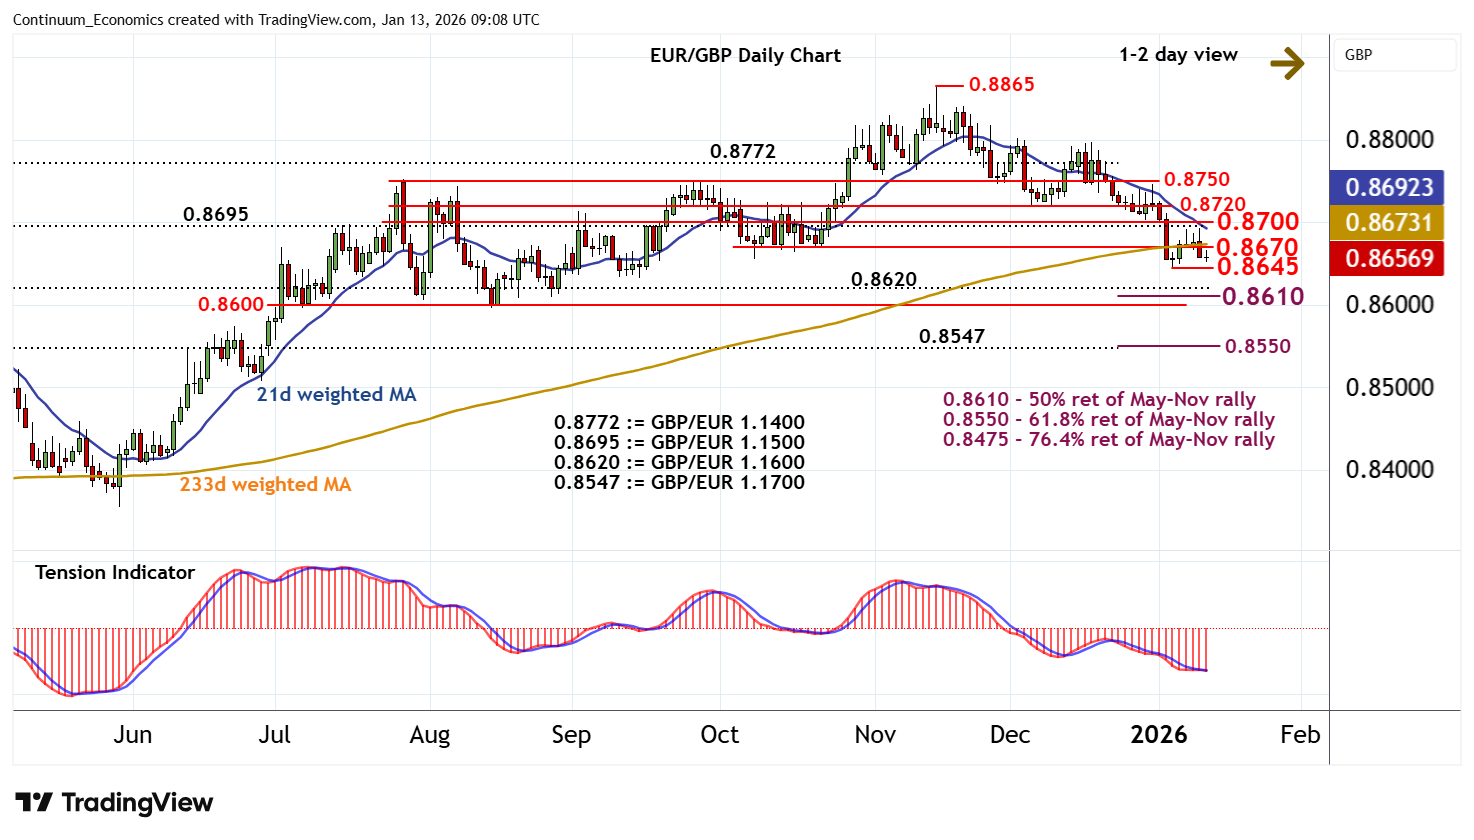
Task: Click the red 0.86569 current price tag
Action: (1388, 258)
